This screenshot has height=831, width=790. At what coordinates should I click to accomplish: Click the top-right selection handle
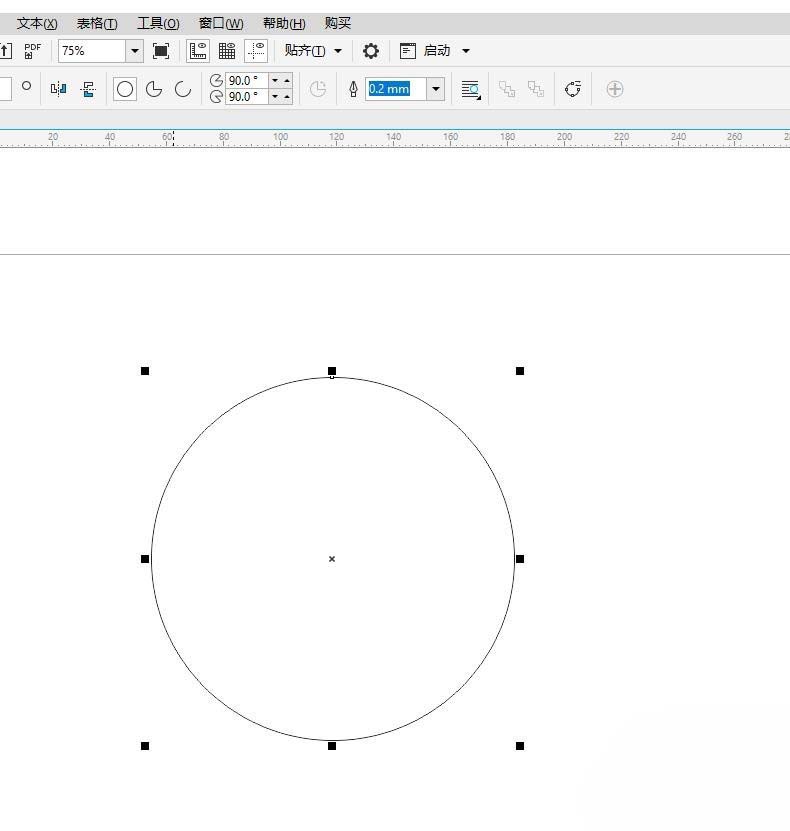tap(520, 371)
